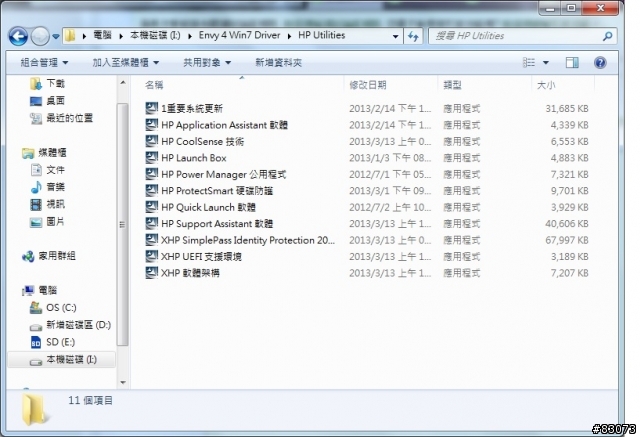Sort by the 名稱 column header
This screenshot has width=640, height=437.
[x=154, y=85]
